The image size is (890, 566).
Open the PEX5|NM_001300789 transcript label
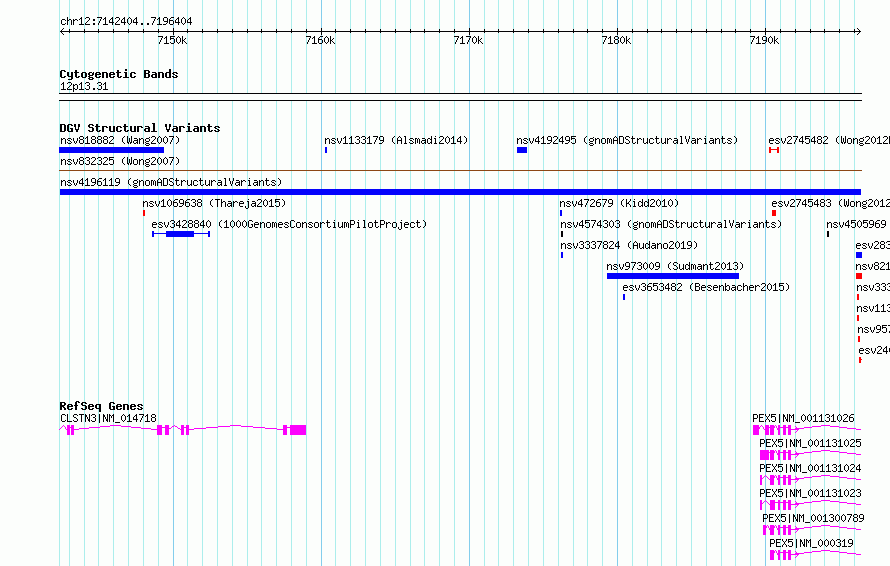(813, 518)
